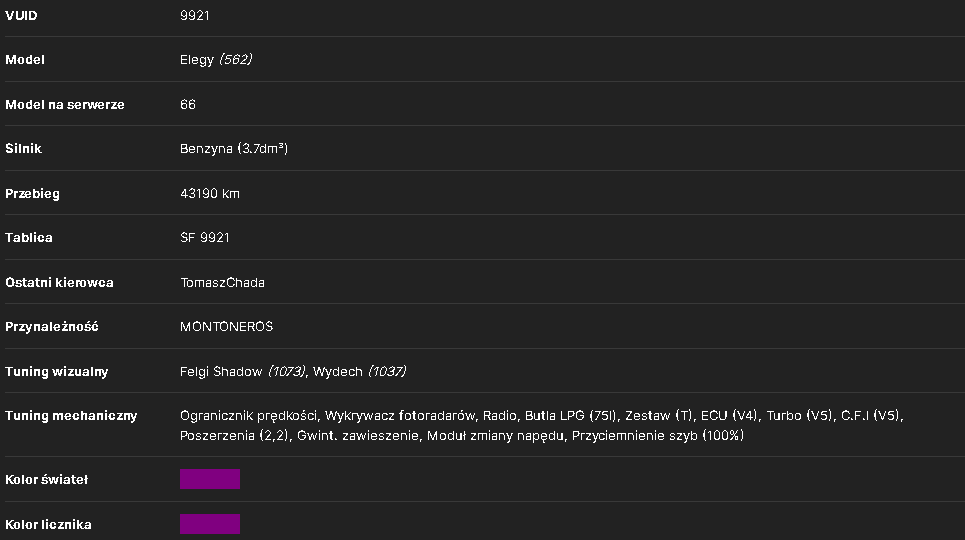Click the Gwint. zawieszenie tuning item
Viewport: 965px width, 540px height.
pos(358,435)
